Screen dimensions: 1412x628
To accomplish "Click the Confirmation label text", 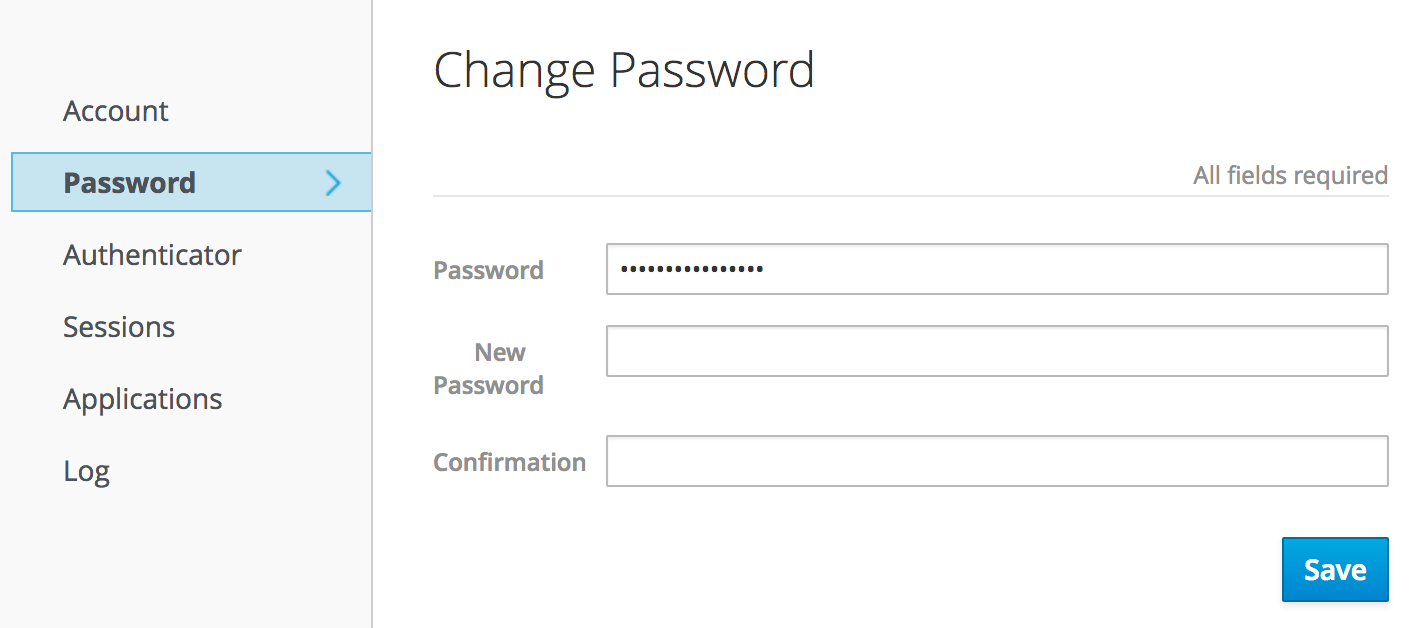I will [509, 462].
